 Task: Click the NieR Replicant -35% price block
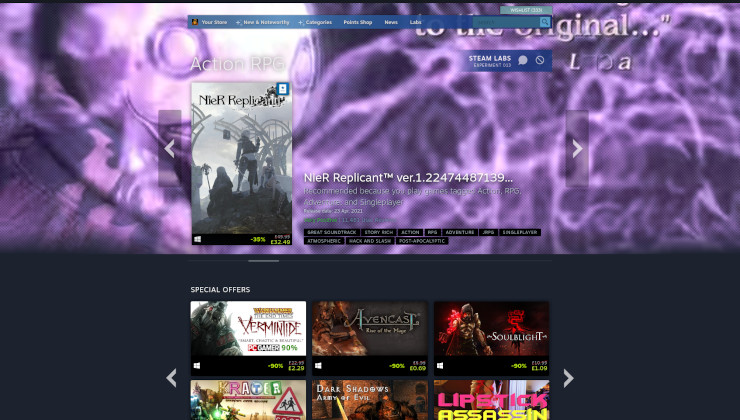tap(270, 239)
